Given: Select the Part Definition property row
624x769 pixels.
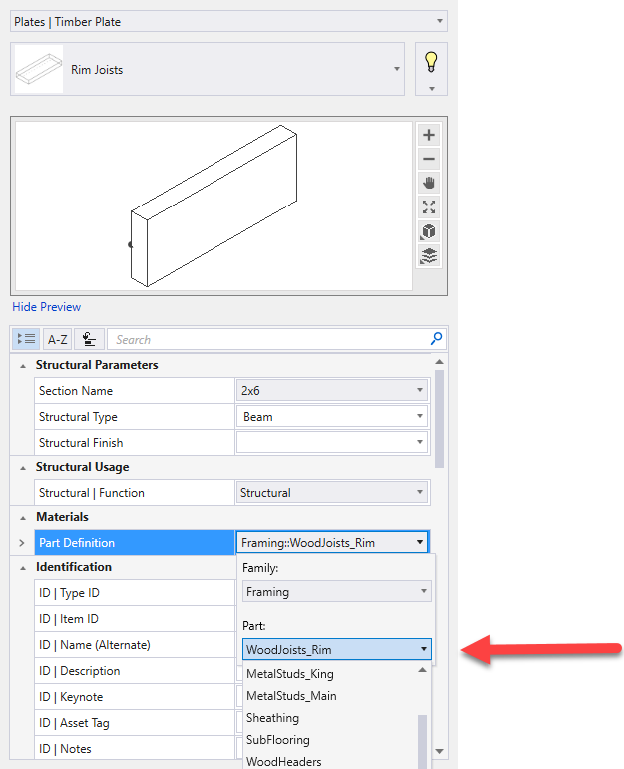Looking at the screenshot, I should (134, 542).
